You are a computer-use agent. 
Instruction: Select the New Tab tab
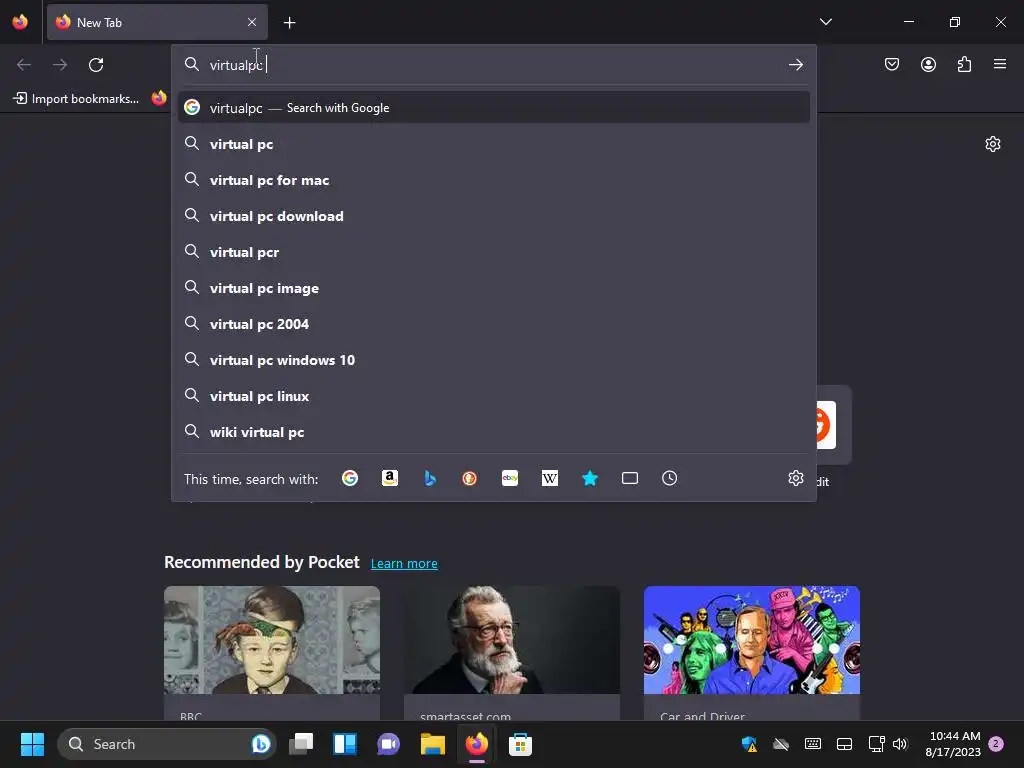[157, 22]
